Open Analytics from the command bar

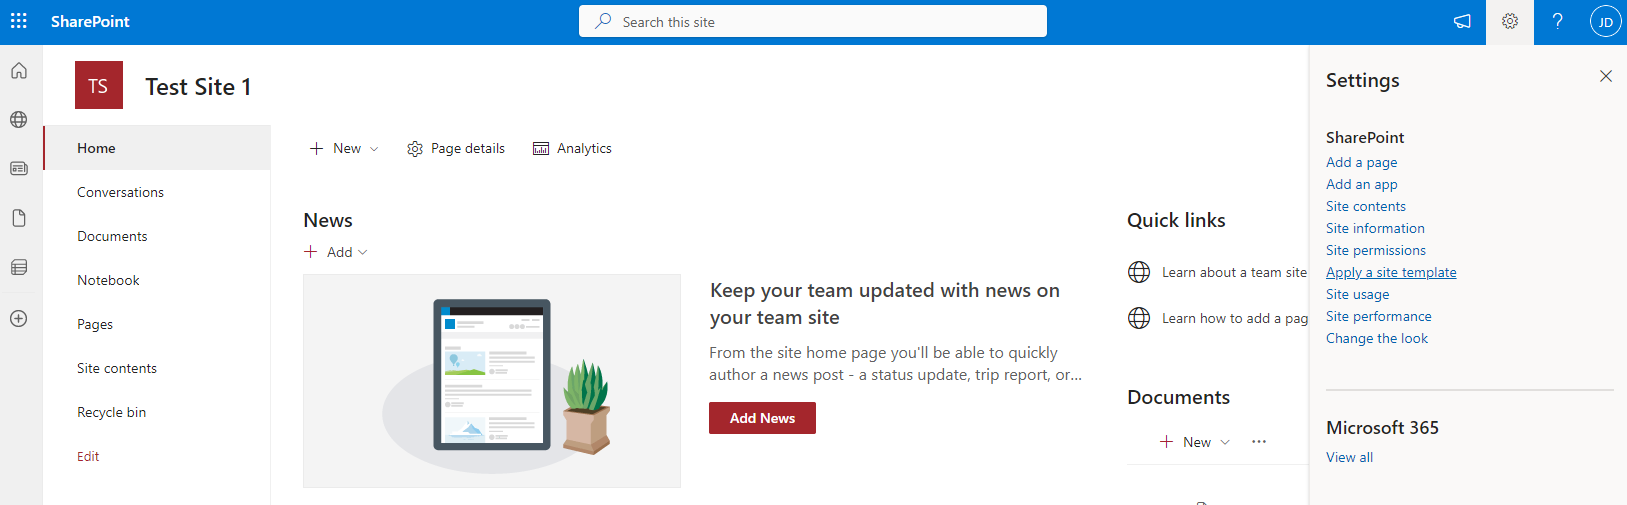point(572,148)
